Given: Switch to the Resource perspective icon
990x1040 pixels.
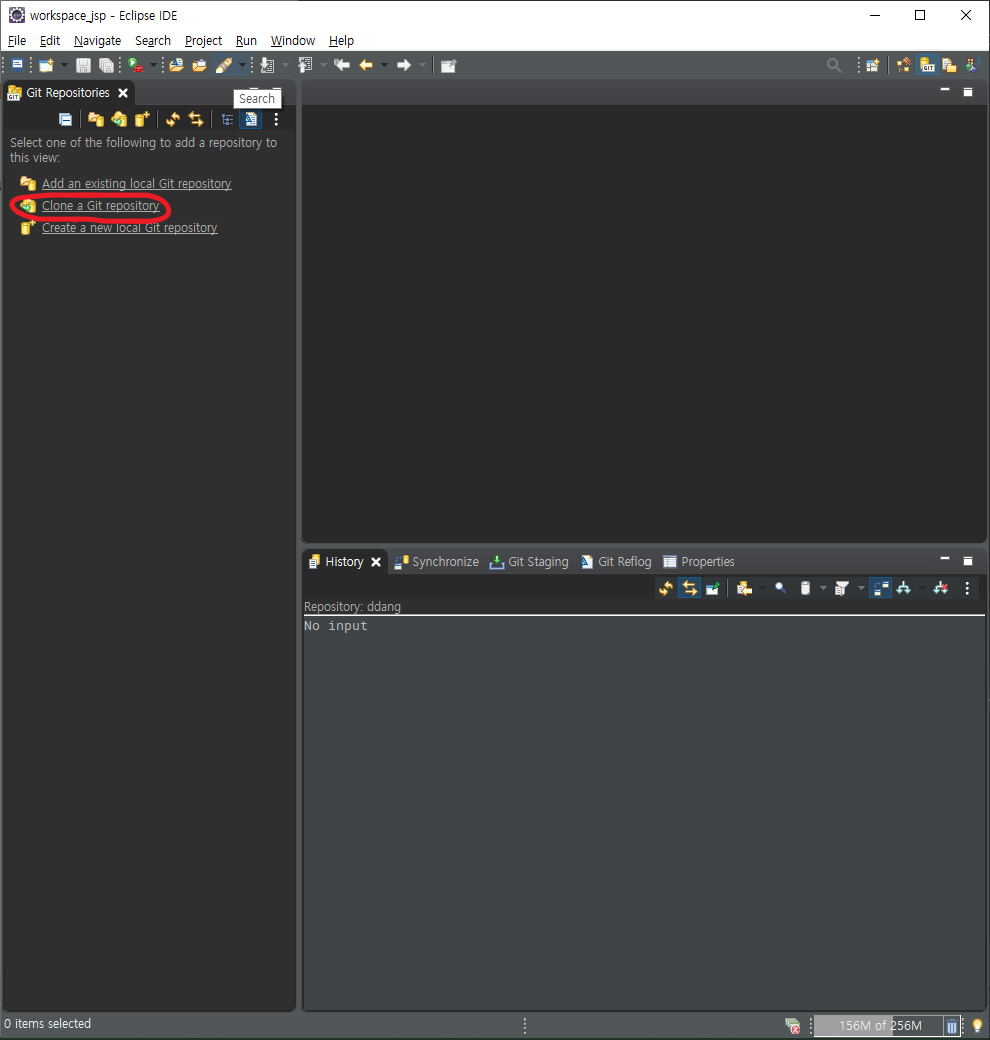Looking at the screenshot, I should pyautogui.click(x=950, y=65).
